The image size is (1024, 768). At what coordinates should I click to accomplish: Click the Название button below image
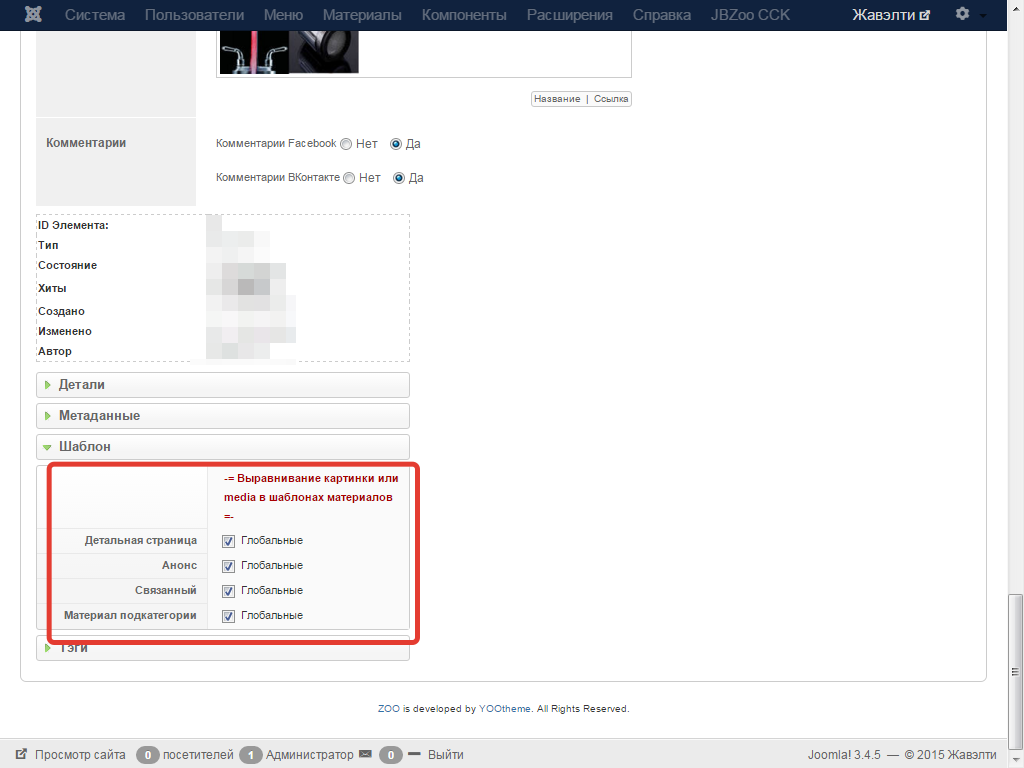557,99
